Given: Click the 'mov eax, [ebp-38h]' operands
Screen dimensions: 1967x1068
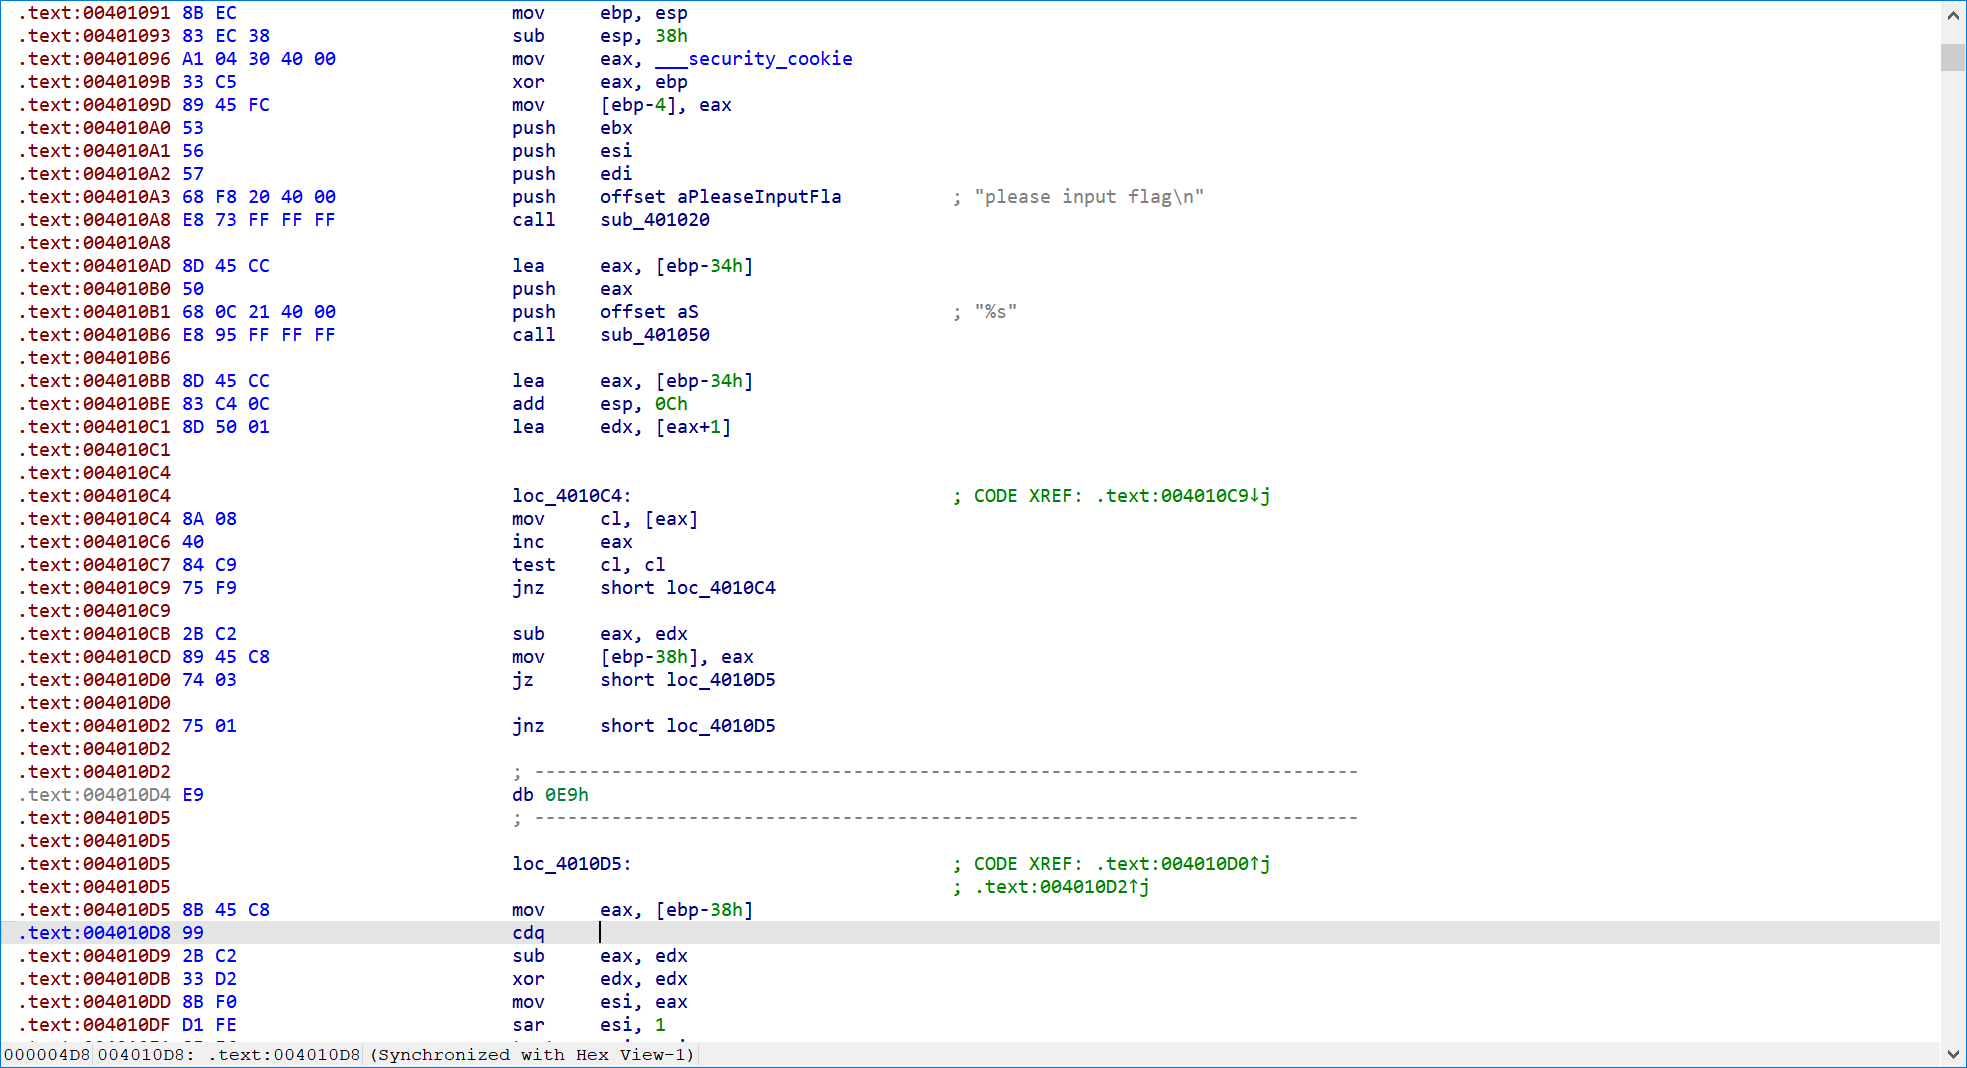Looking at the screenshot, I should [677, 910].
